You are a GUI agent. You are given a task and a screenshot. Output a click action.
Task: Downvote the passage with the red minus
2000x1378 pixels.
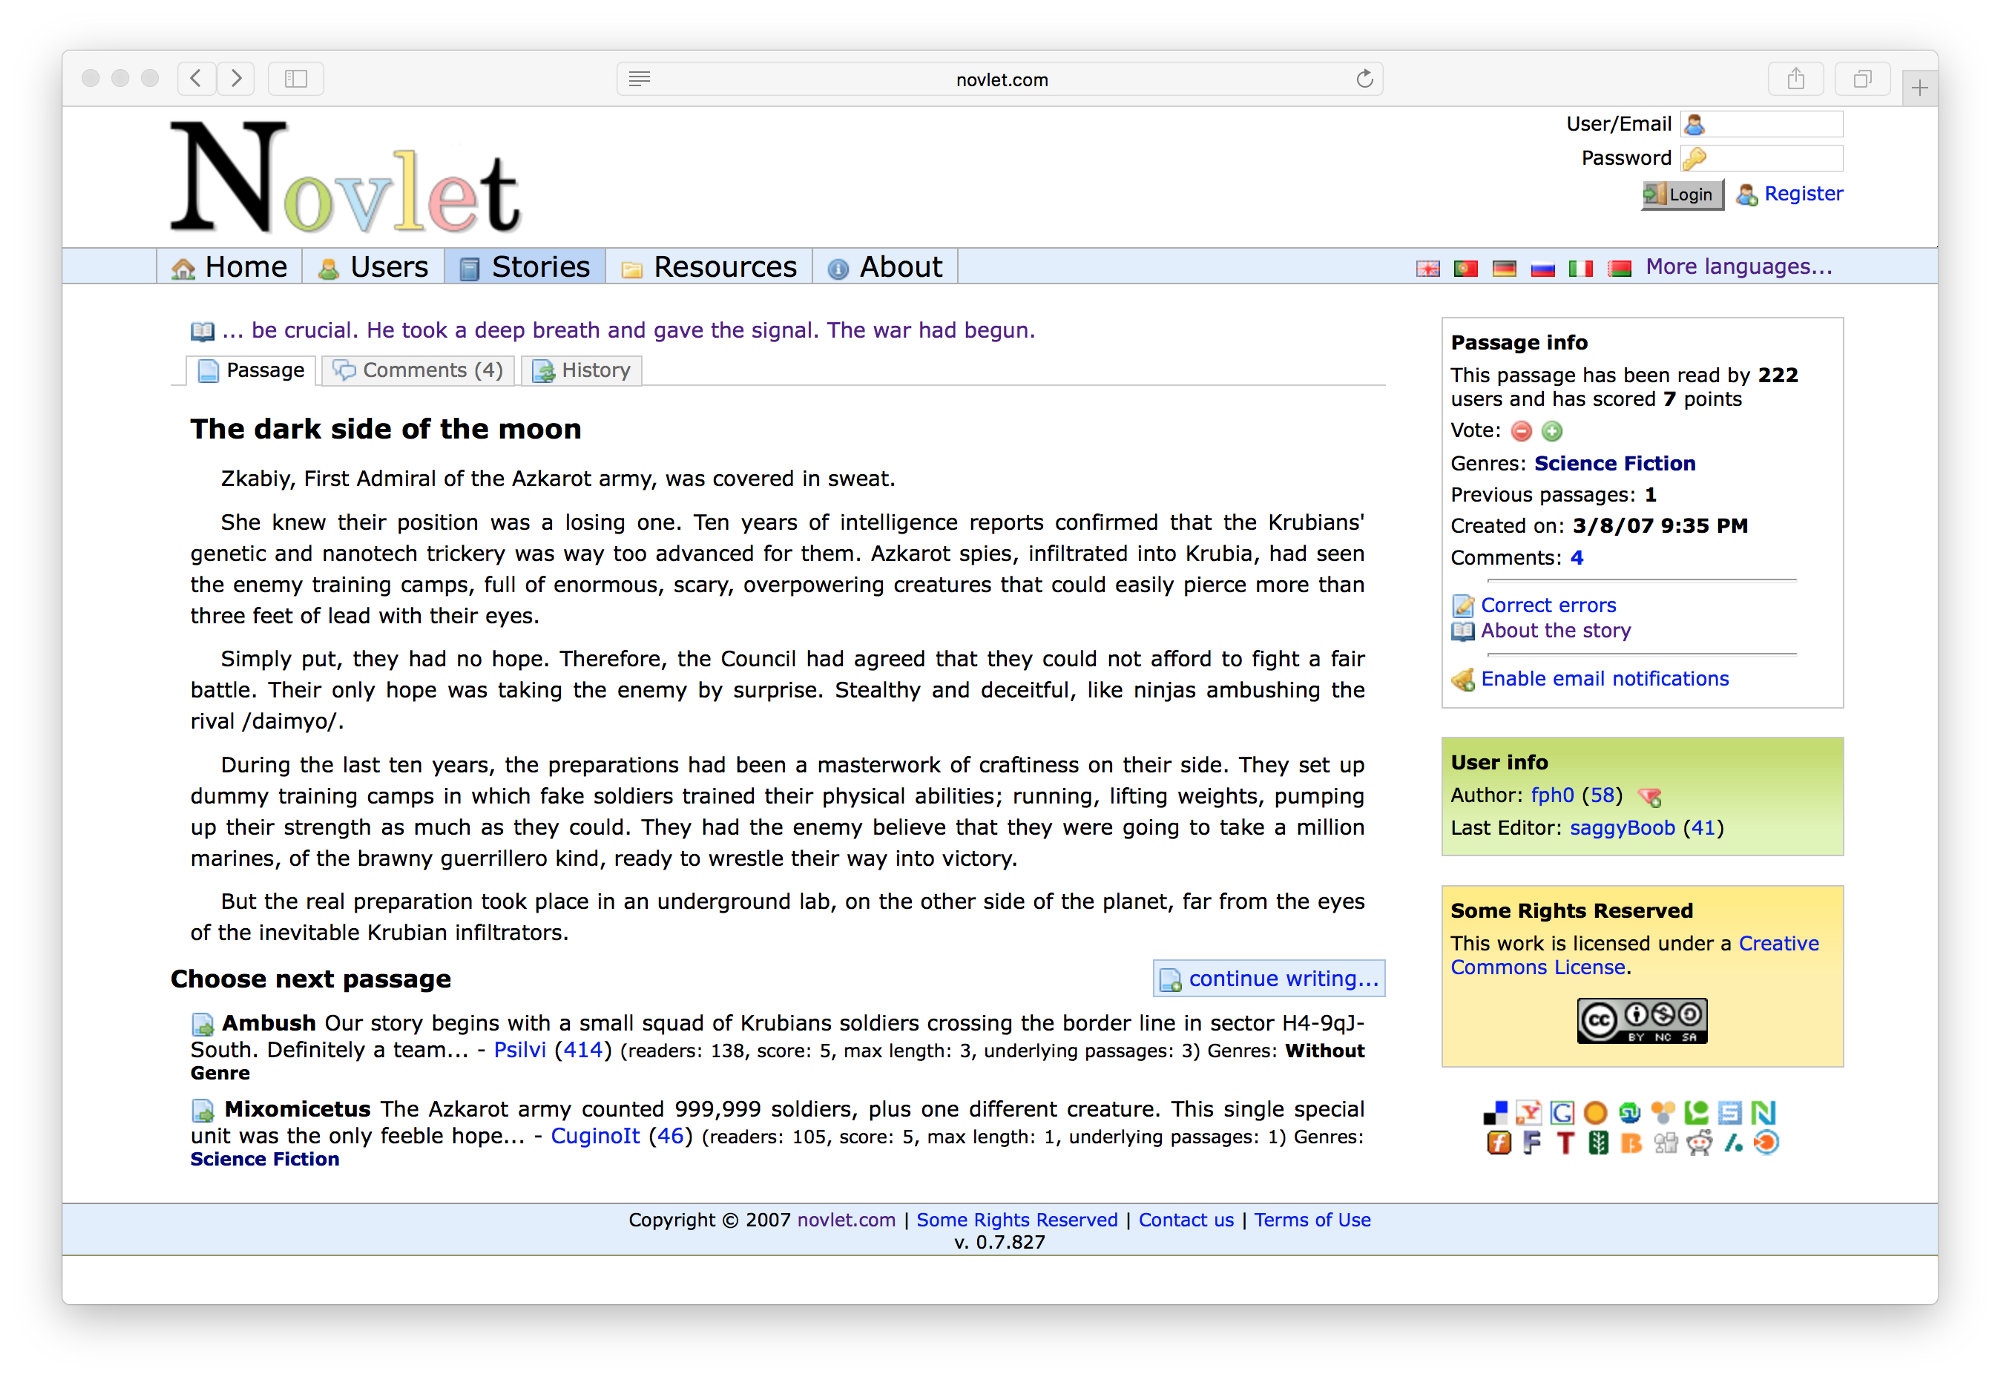(x=1520, y=431)
